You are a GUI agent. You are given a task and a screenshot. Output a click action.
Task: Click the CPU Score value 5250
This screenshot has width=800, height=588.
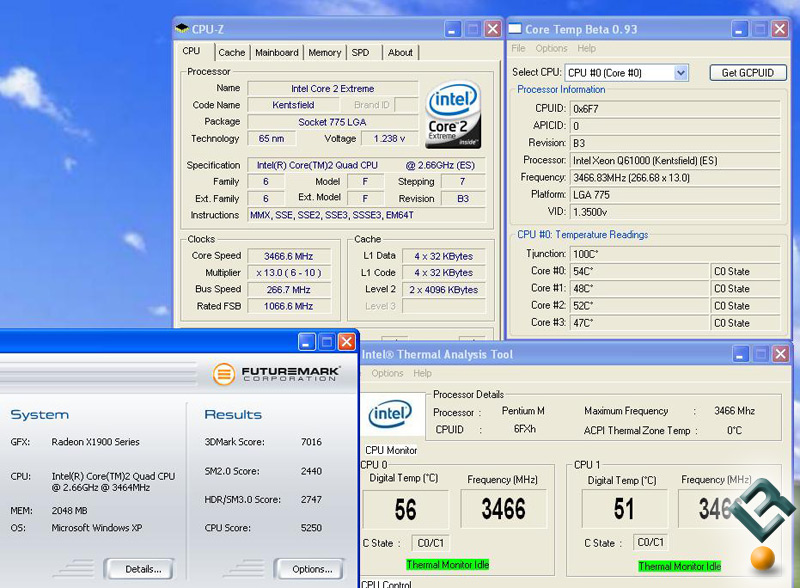[x=311, y=528]
